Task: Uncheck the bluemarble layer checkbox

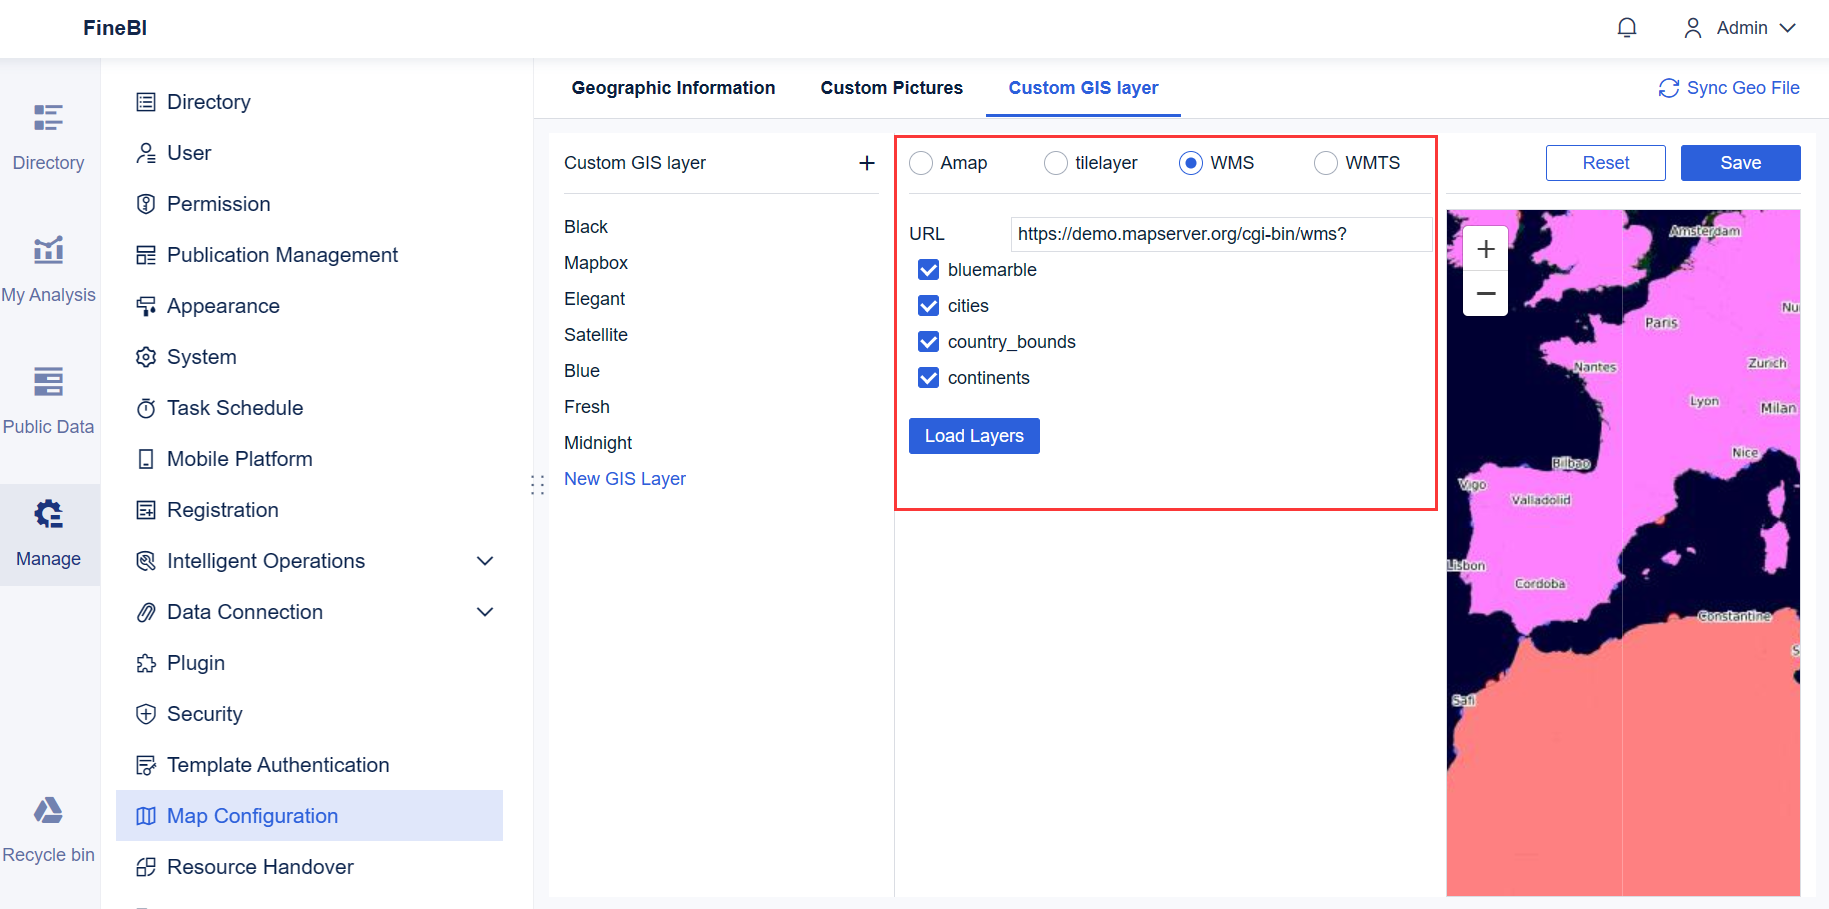Action: tap(929, 270)
